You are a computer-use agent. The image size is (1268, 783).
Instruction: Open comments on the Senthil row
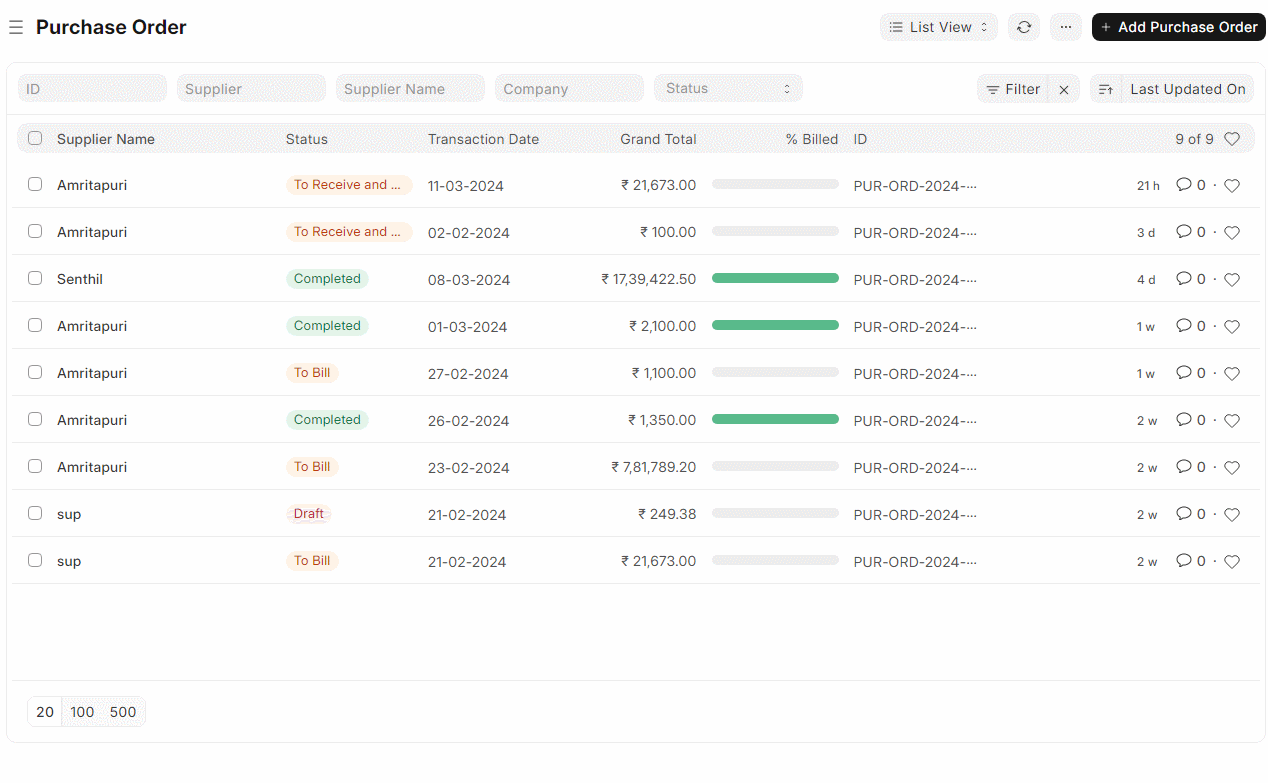(1184, 279)
